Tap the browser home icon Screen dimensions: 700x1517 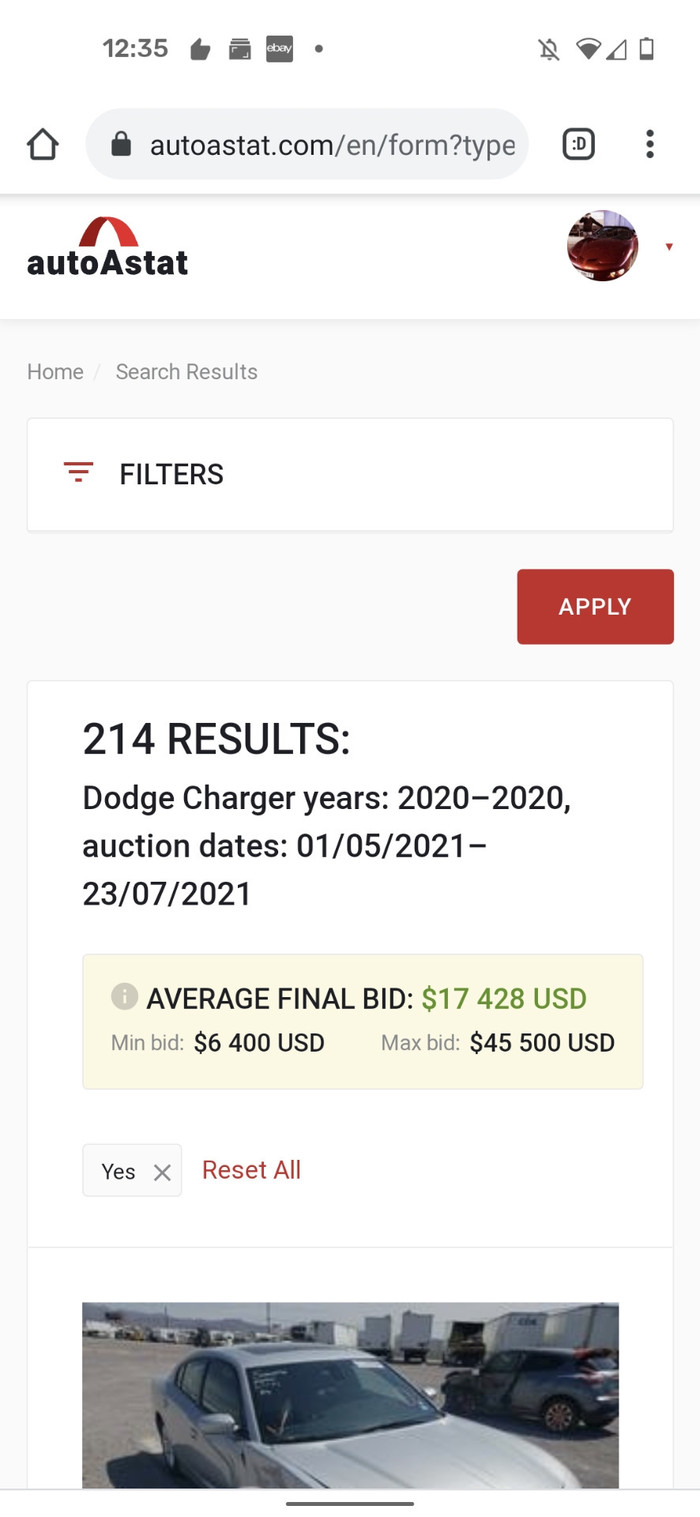pyautogui.click(x=43, y=145)
